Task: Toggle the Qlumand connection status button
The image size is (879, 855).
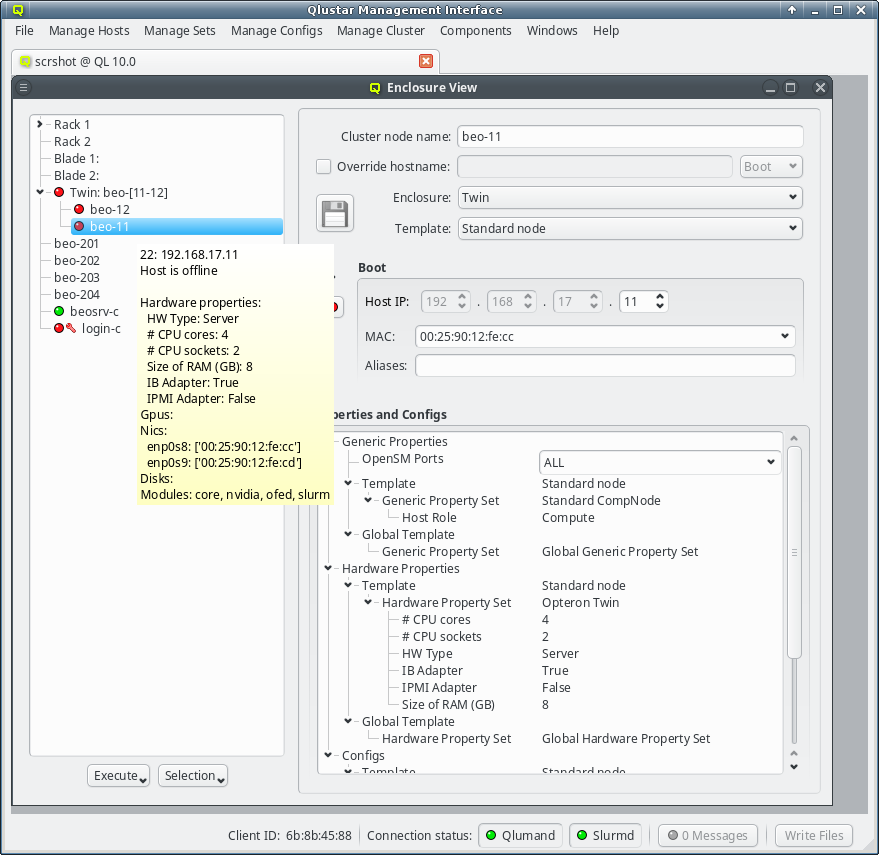Action: [x=519, y=836]
